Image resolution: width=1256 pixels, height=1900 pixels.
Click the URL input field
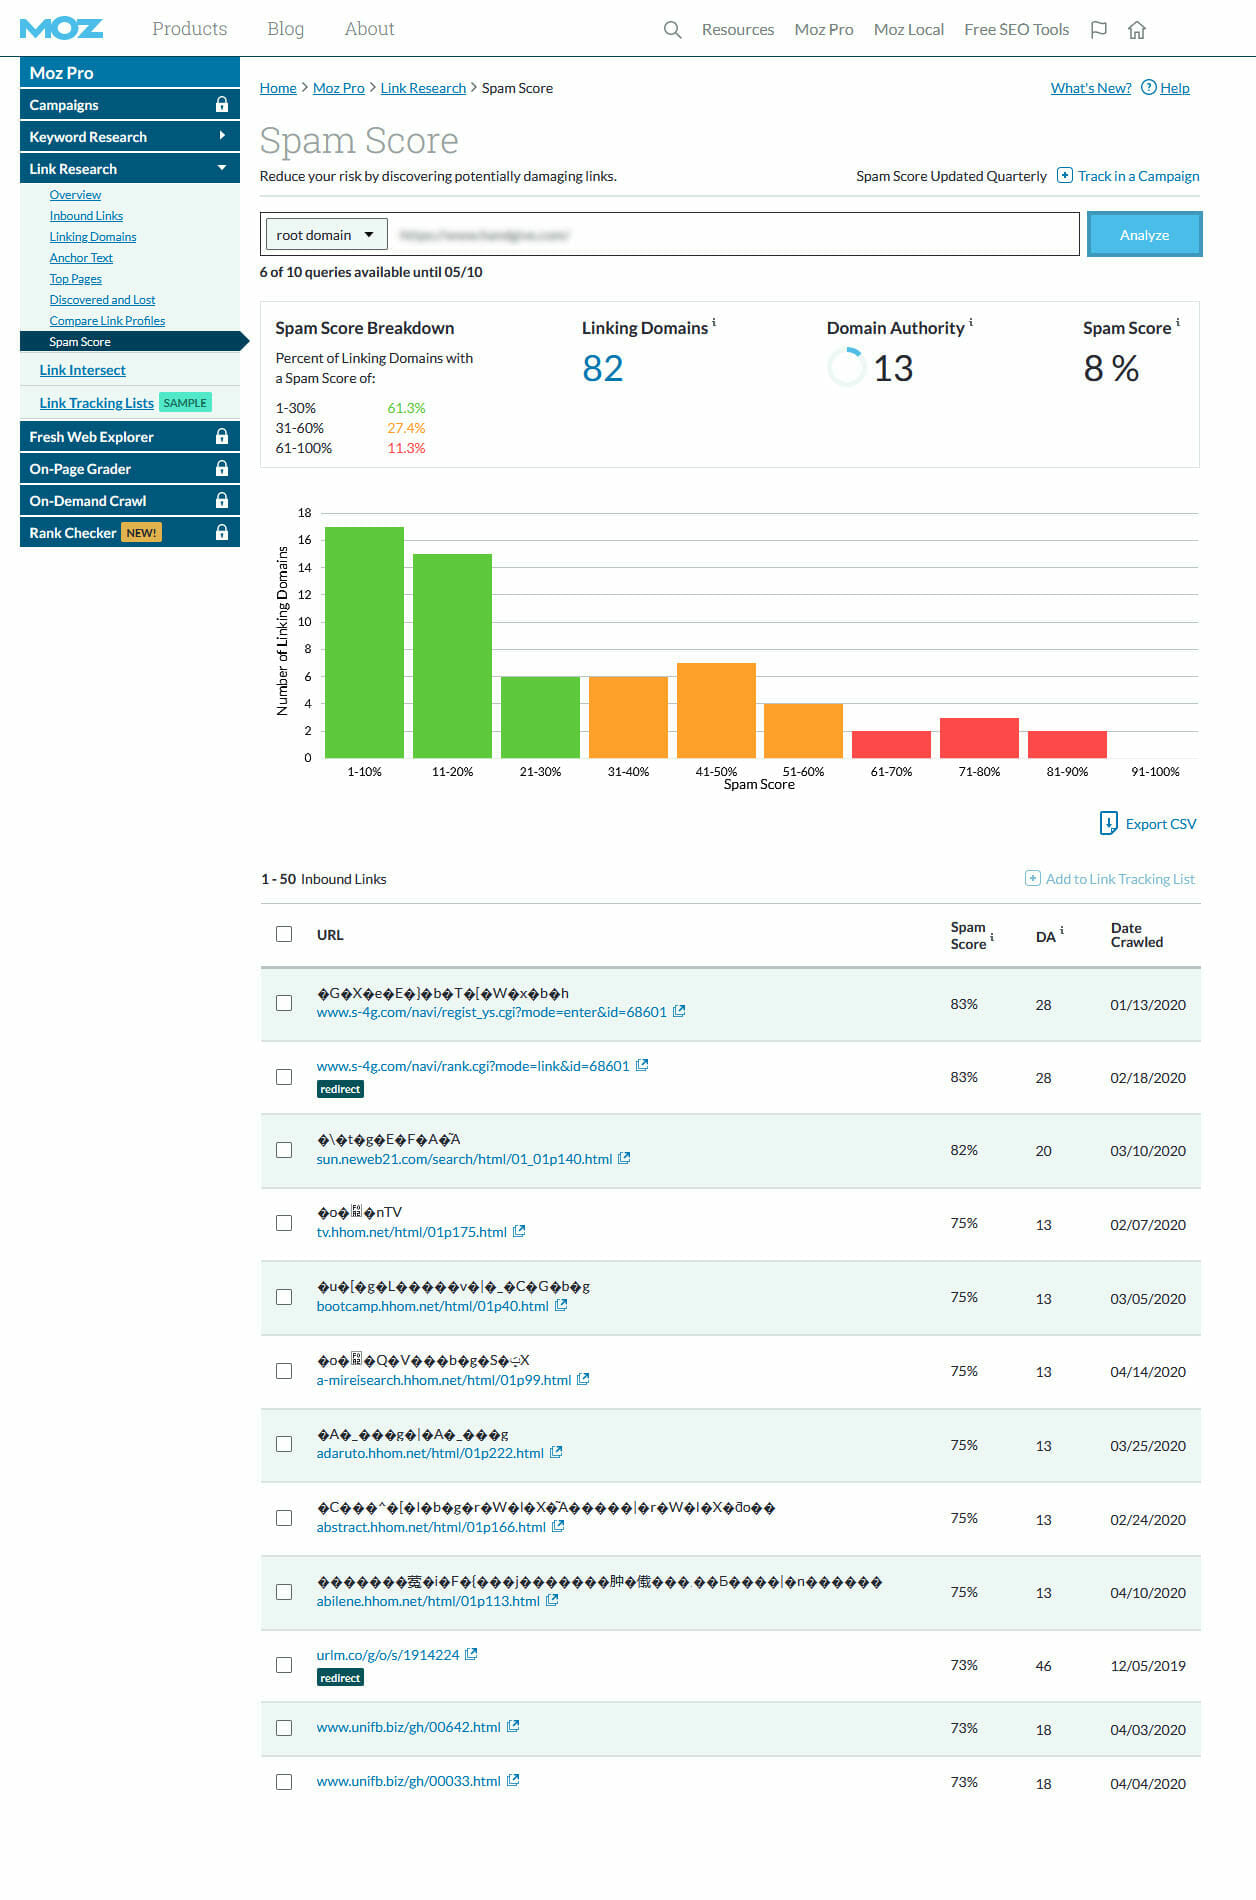coord(734,235)
